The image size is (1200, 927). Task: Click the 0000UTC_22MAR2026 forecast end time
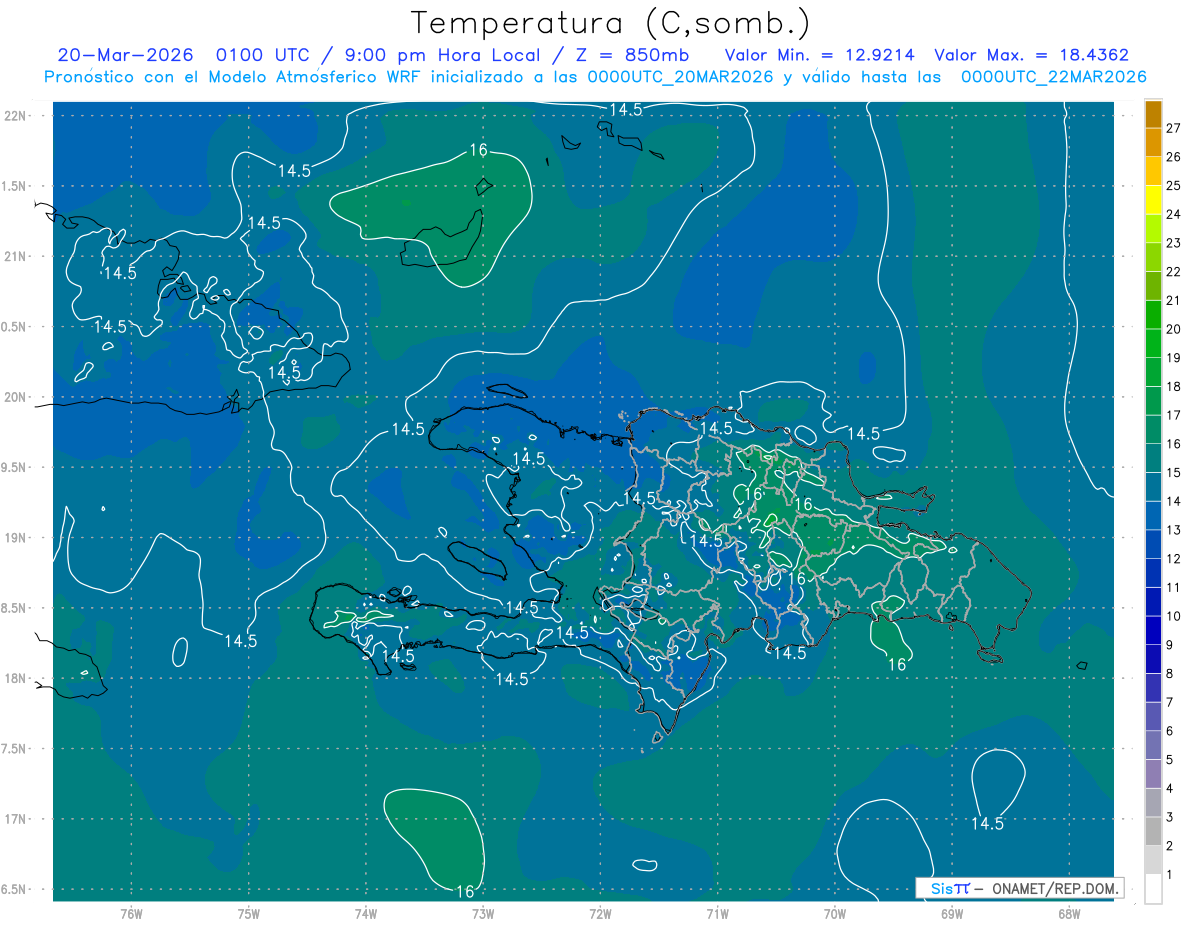(1053, 77)
